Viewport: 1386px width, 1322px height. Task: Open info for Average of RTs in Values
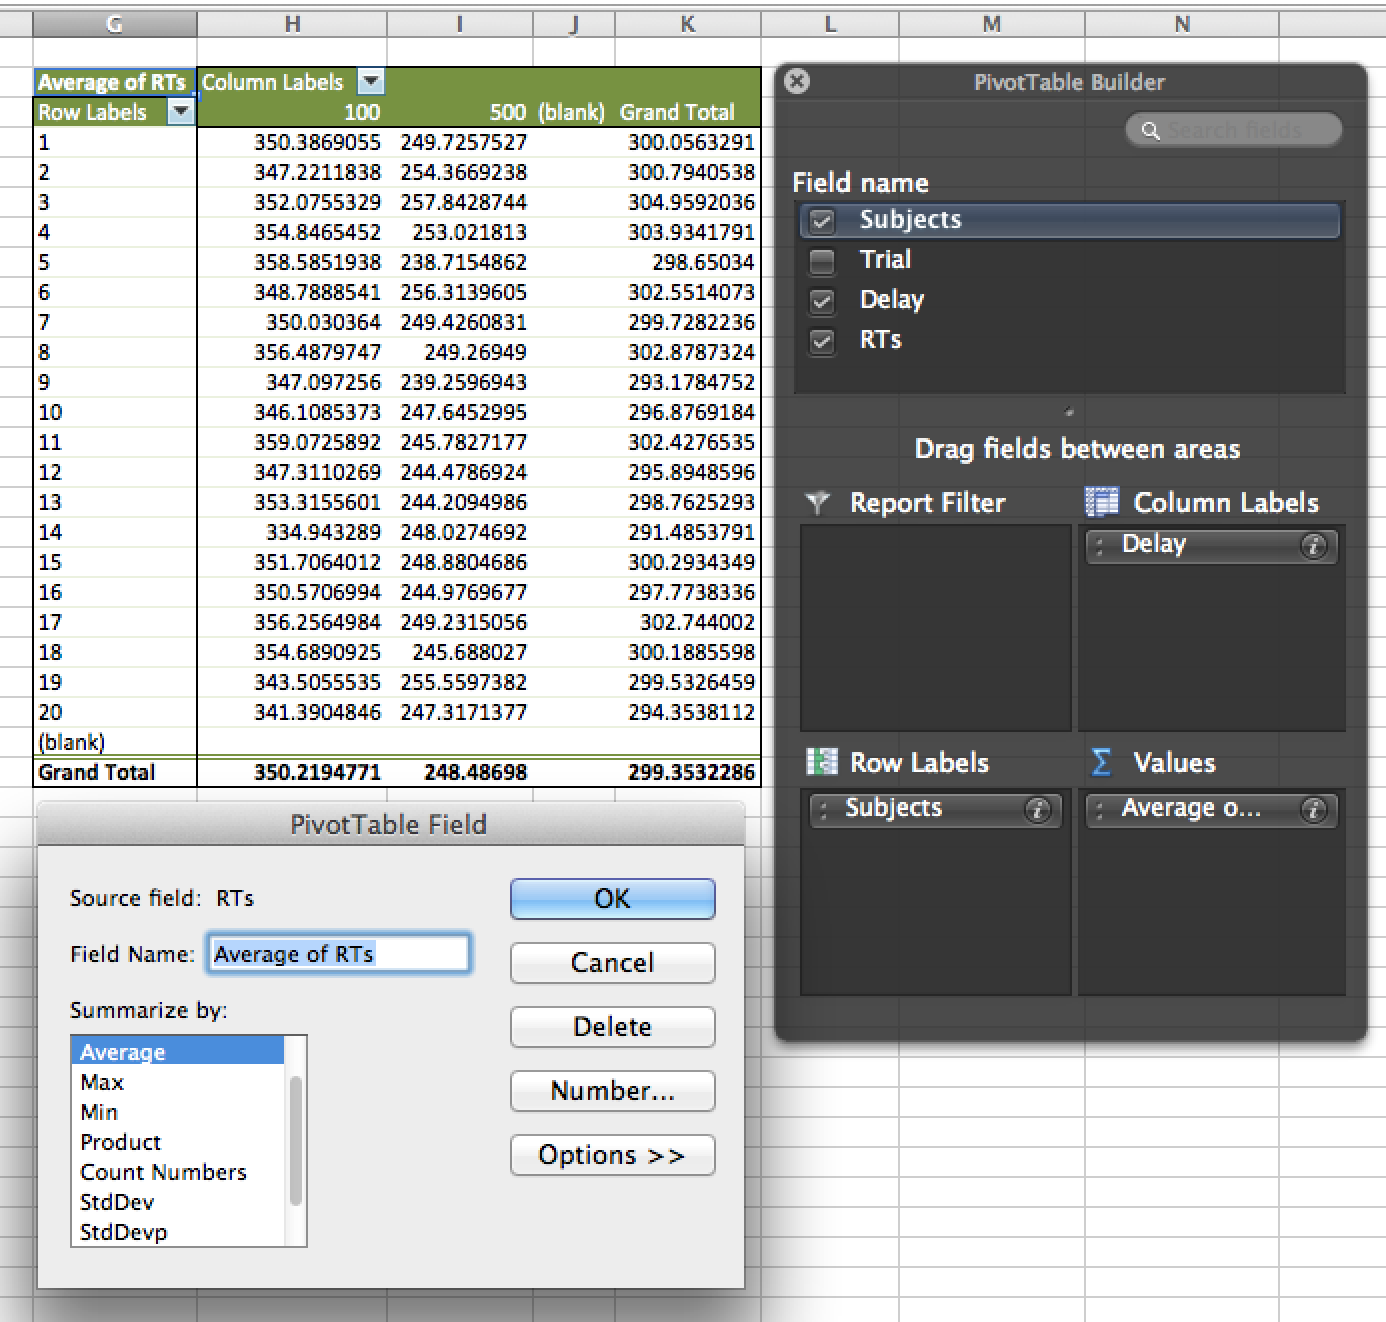(1312, 810)
